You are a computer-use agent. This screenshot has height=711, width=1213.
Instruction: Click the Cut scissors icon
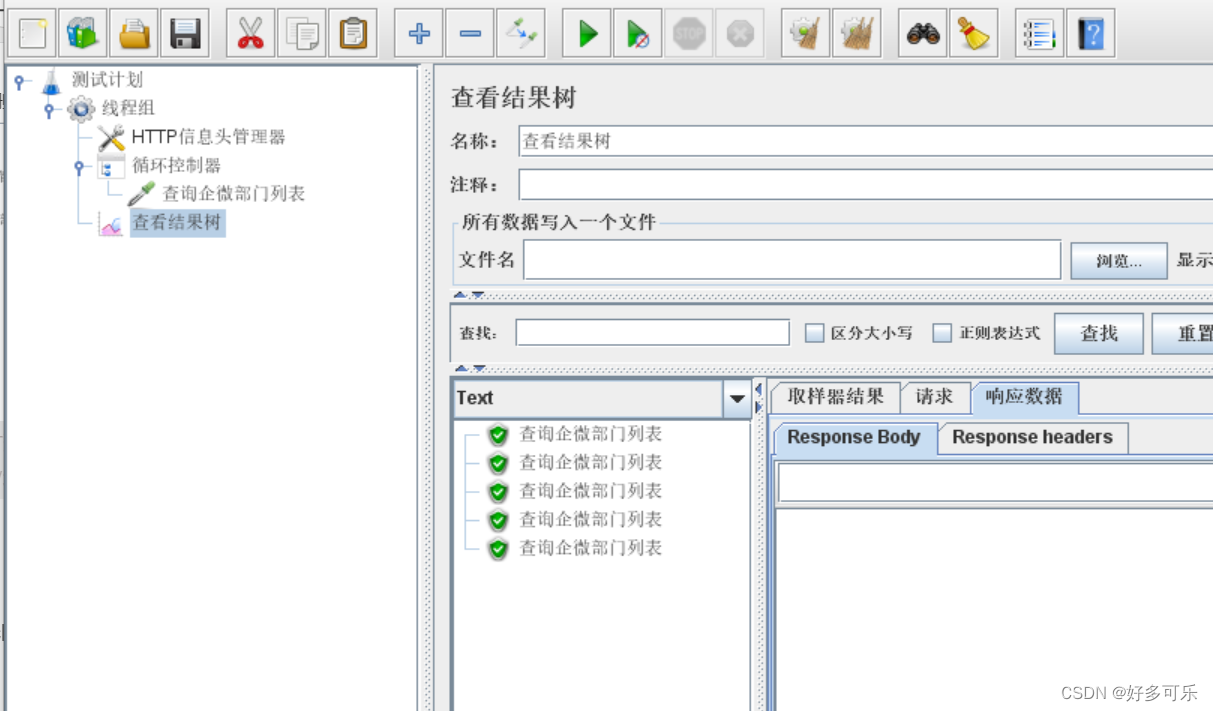pyautogui.click(x=250, y=34)
